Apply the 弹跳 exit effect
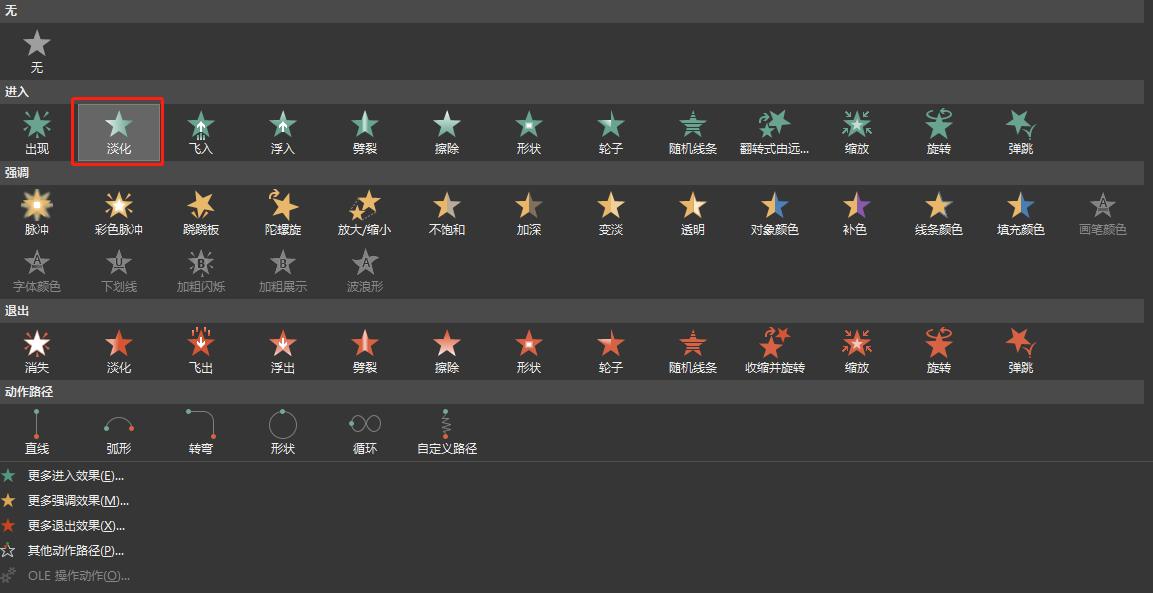Screen dimensions: 1153x593 point(1019,350)
